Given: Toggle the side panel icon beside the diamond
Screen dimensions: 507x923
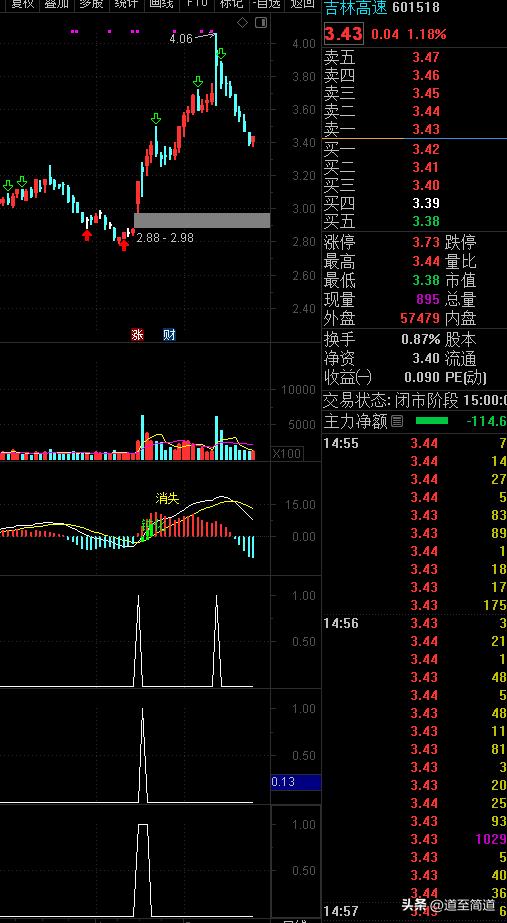Looking at the screenshot, I should (261, 23).
